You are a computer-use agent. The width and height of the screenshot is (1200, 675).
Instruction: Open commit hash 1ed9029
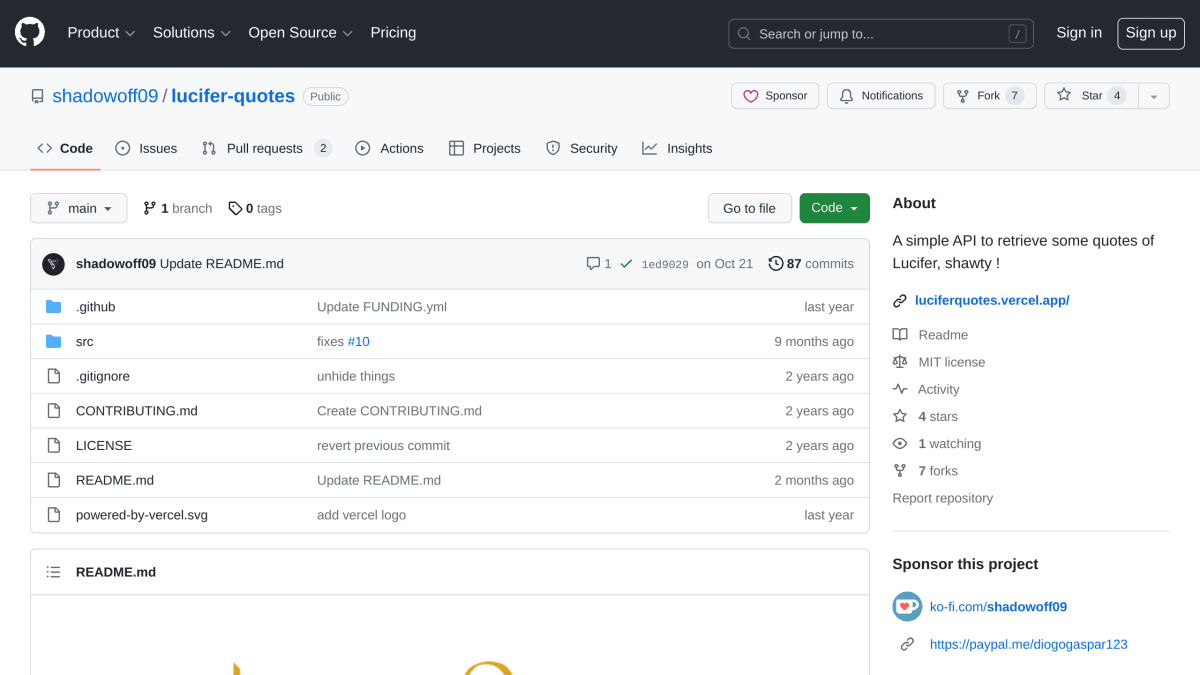tap(665, 264)
